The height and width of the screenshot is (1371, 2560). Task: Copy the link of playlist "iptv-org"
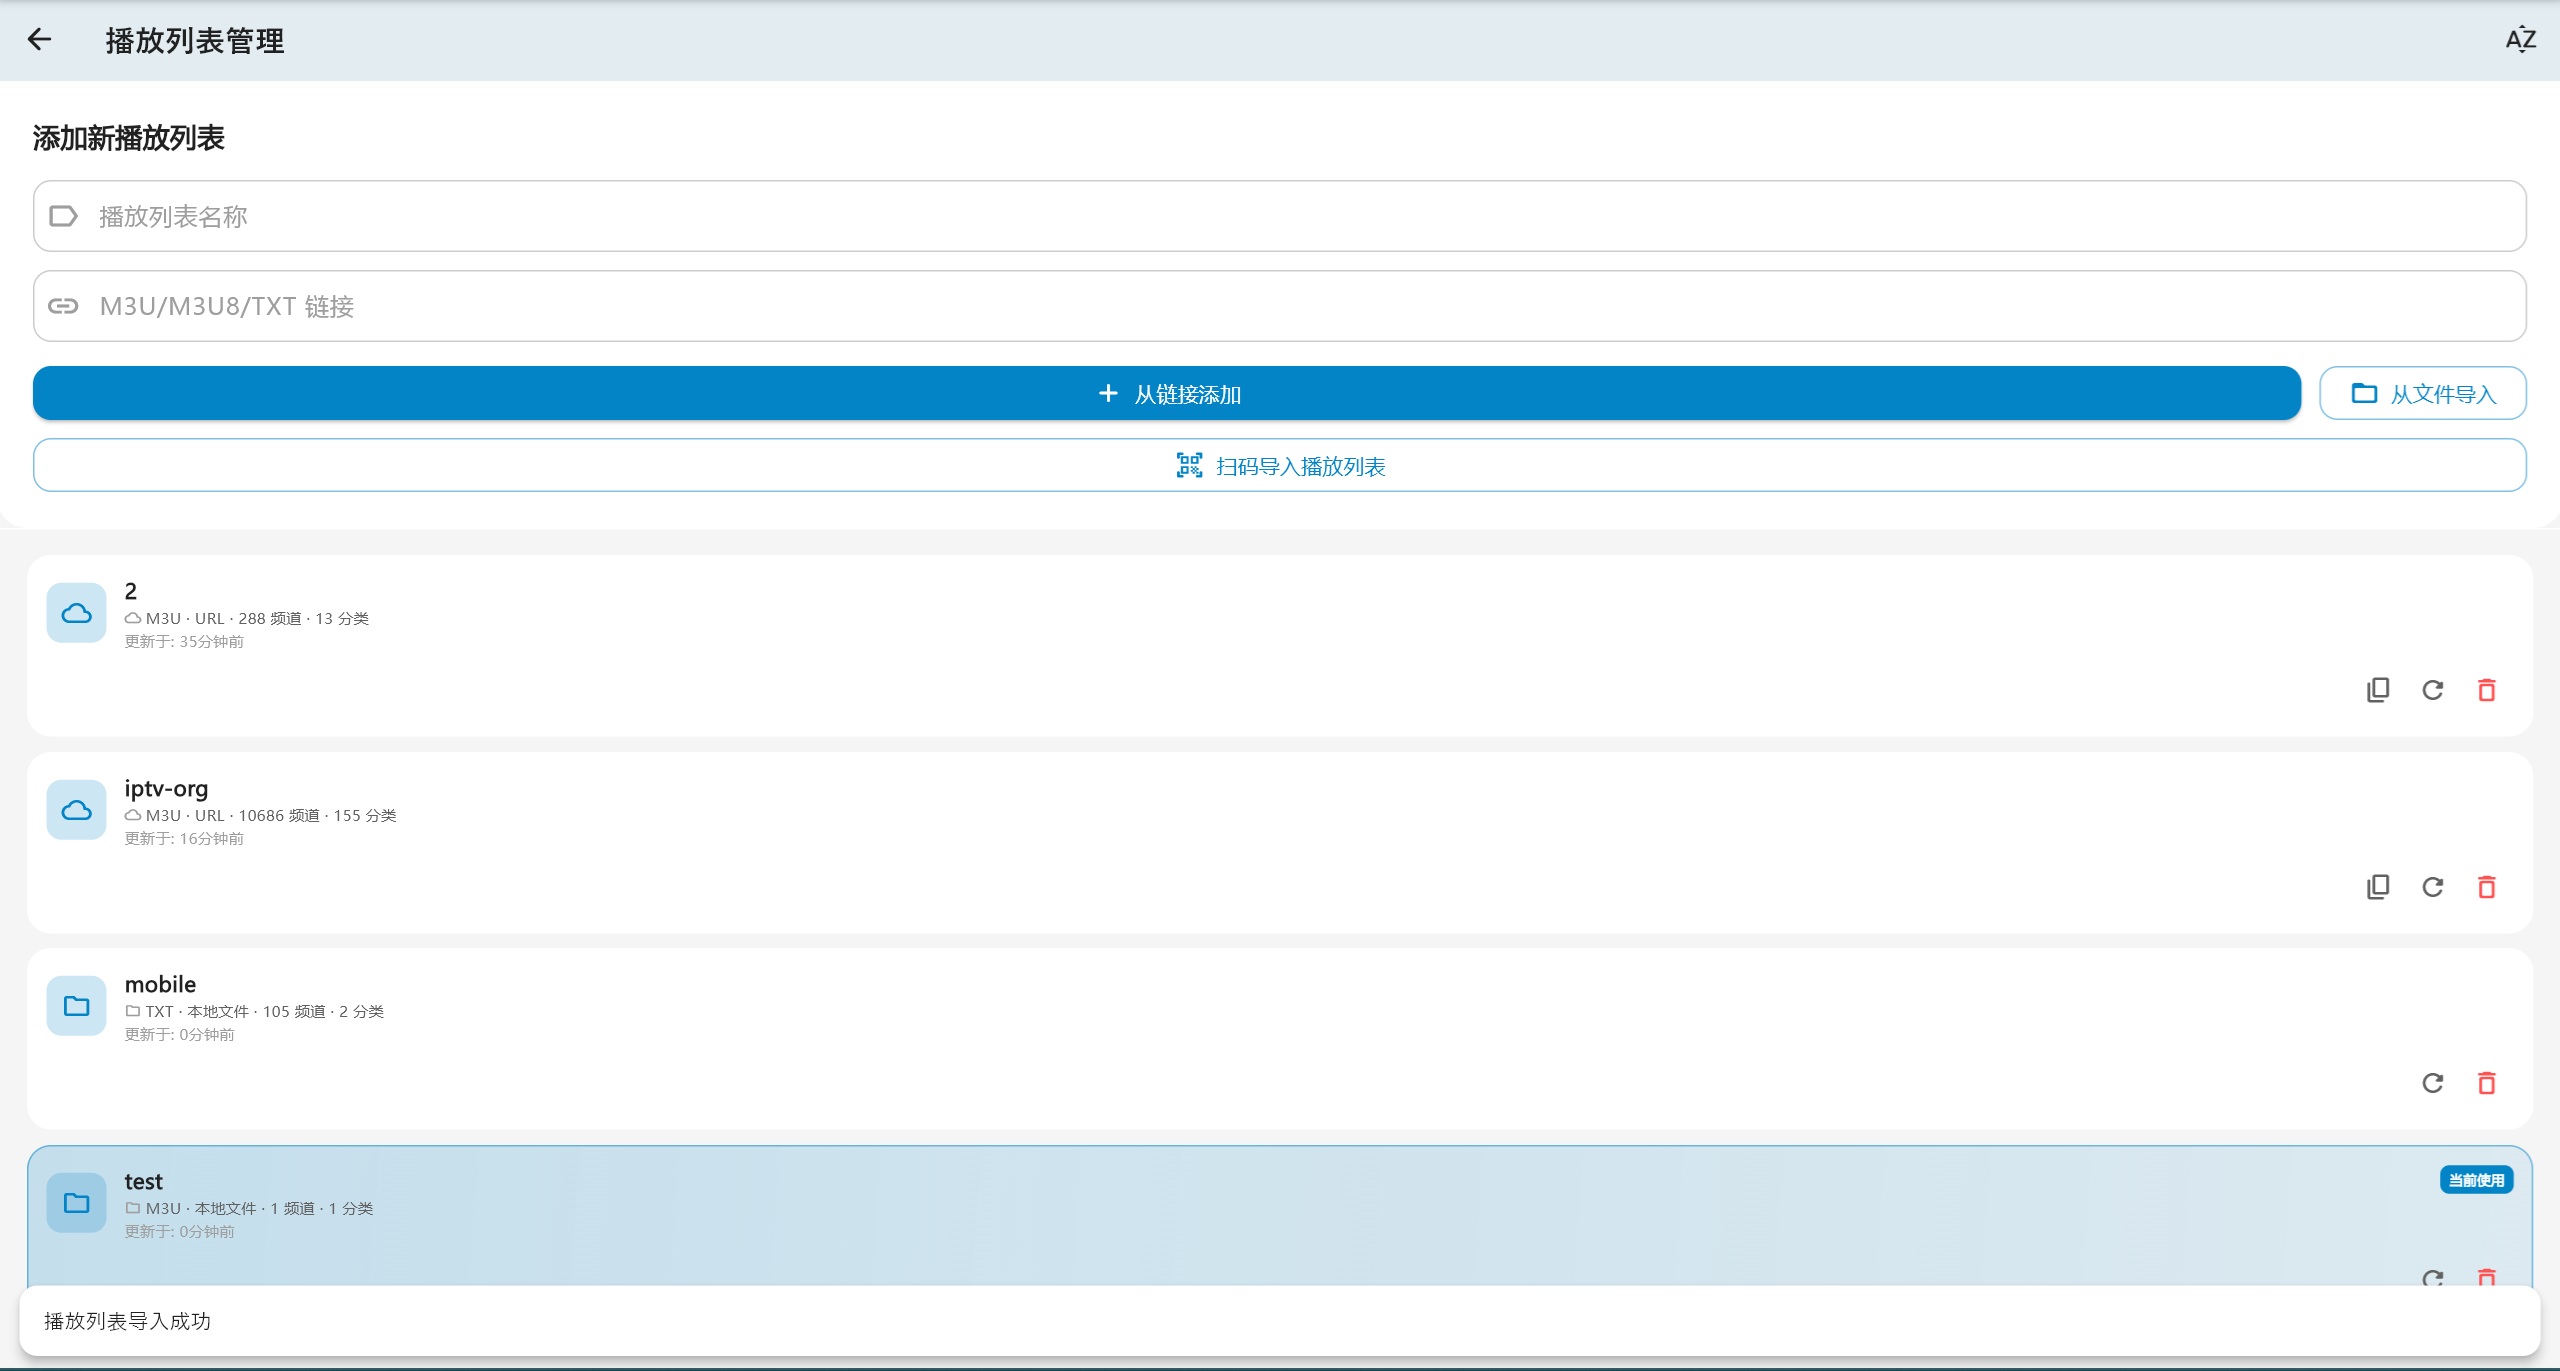(2378, 886)
